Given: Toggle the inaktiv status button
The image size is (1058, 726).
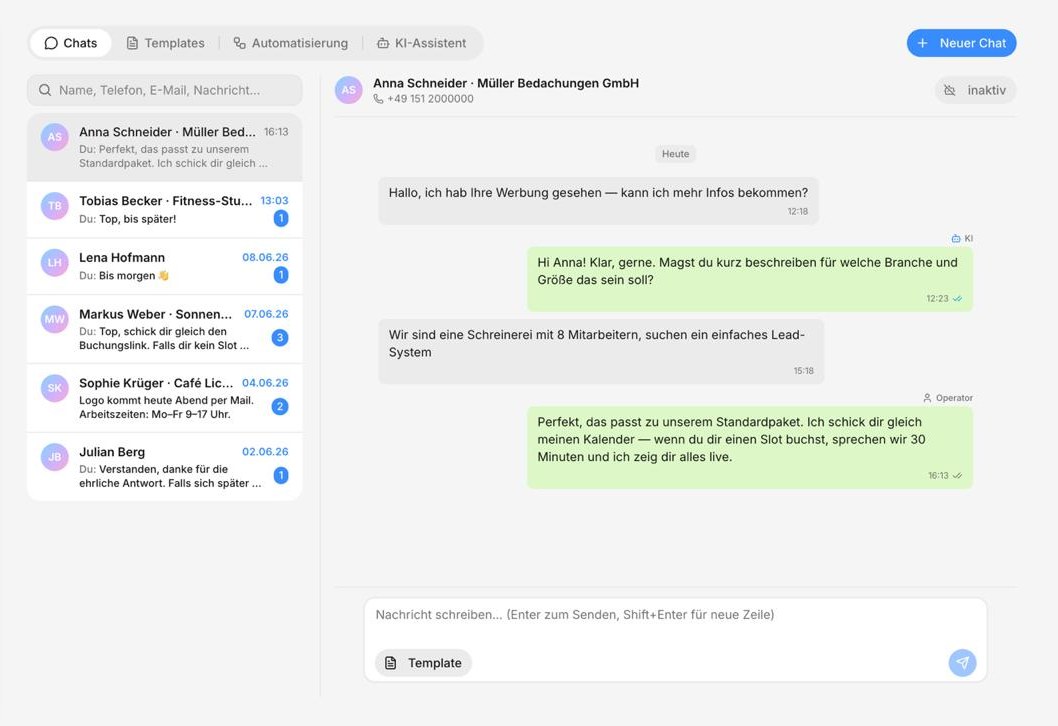Looking at the screenshot, I should tap(975, 90).
